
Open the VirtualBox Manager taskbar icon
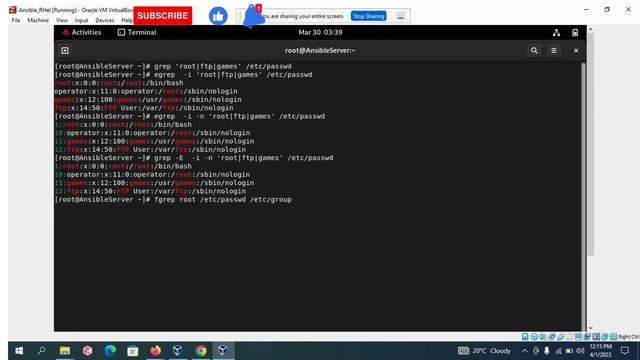coord(178,351)
